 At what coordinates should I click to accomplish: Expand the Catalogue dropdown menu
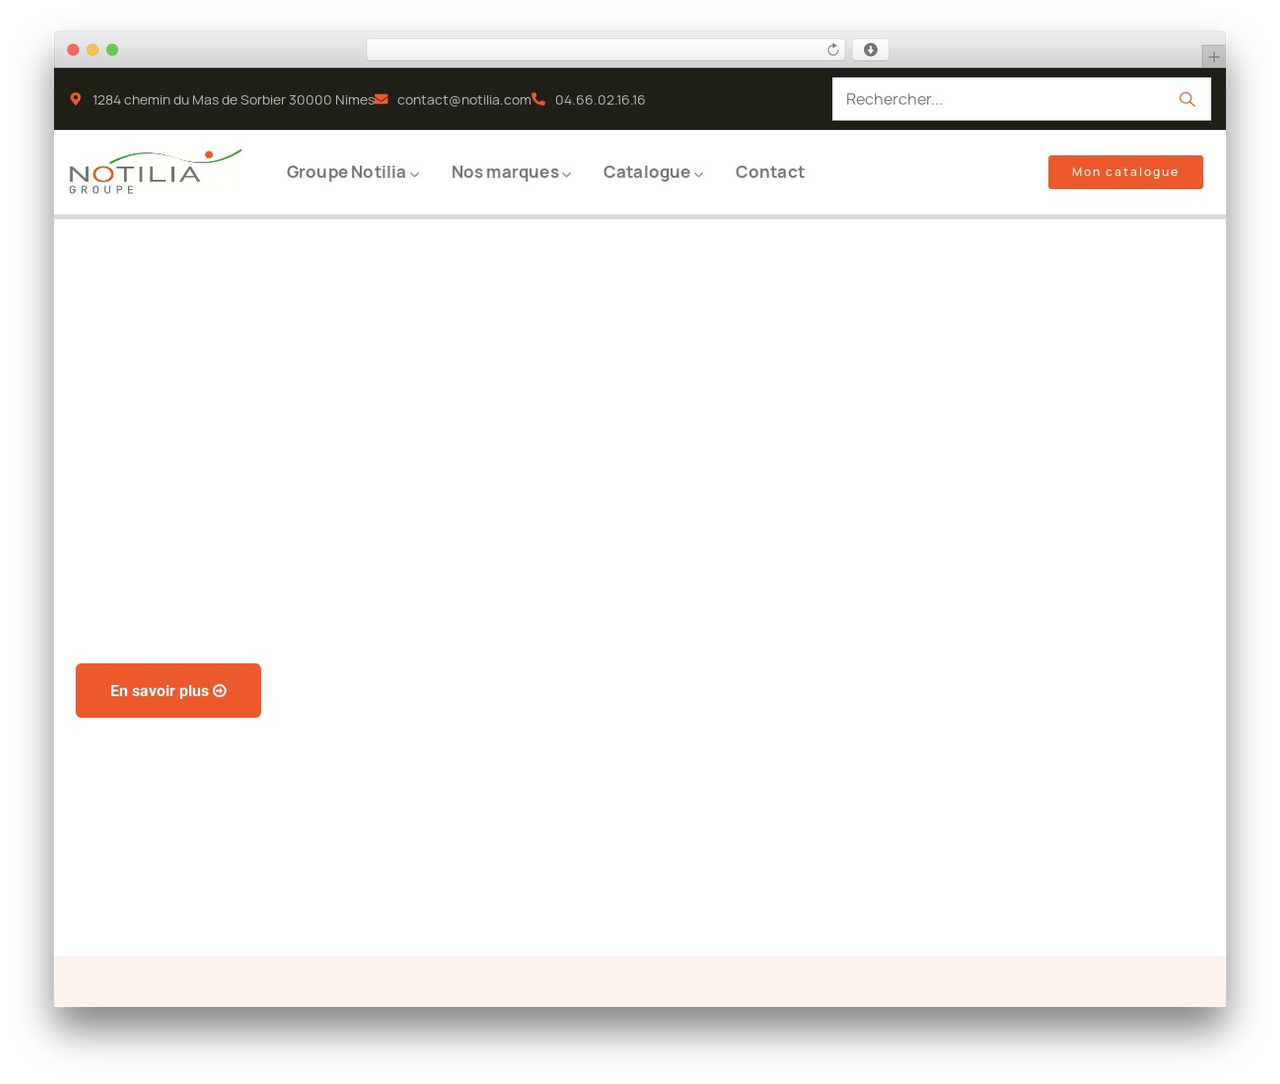tap(653, 172)
